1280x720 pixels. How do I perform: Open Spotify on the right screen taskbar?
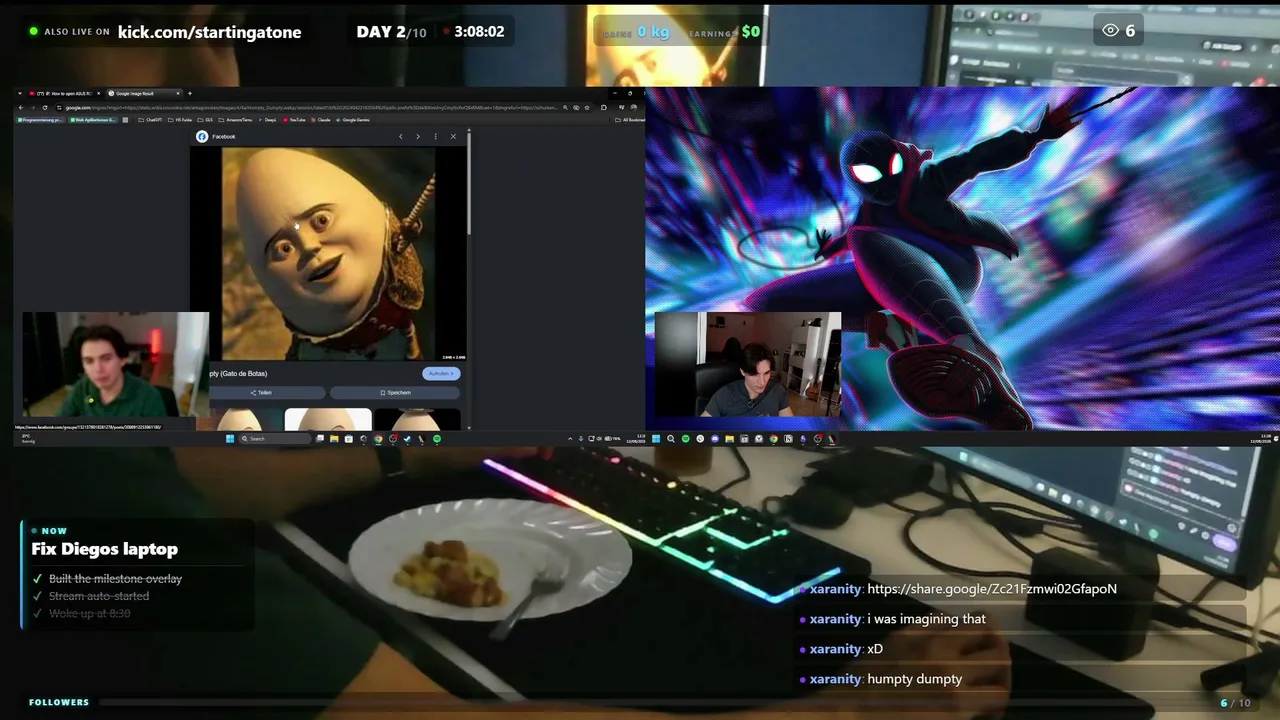pyautogui.click(x=685, y=438)
